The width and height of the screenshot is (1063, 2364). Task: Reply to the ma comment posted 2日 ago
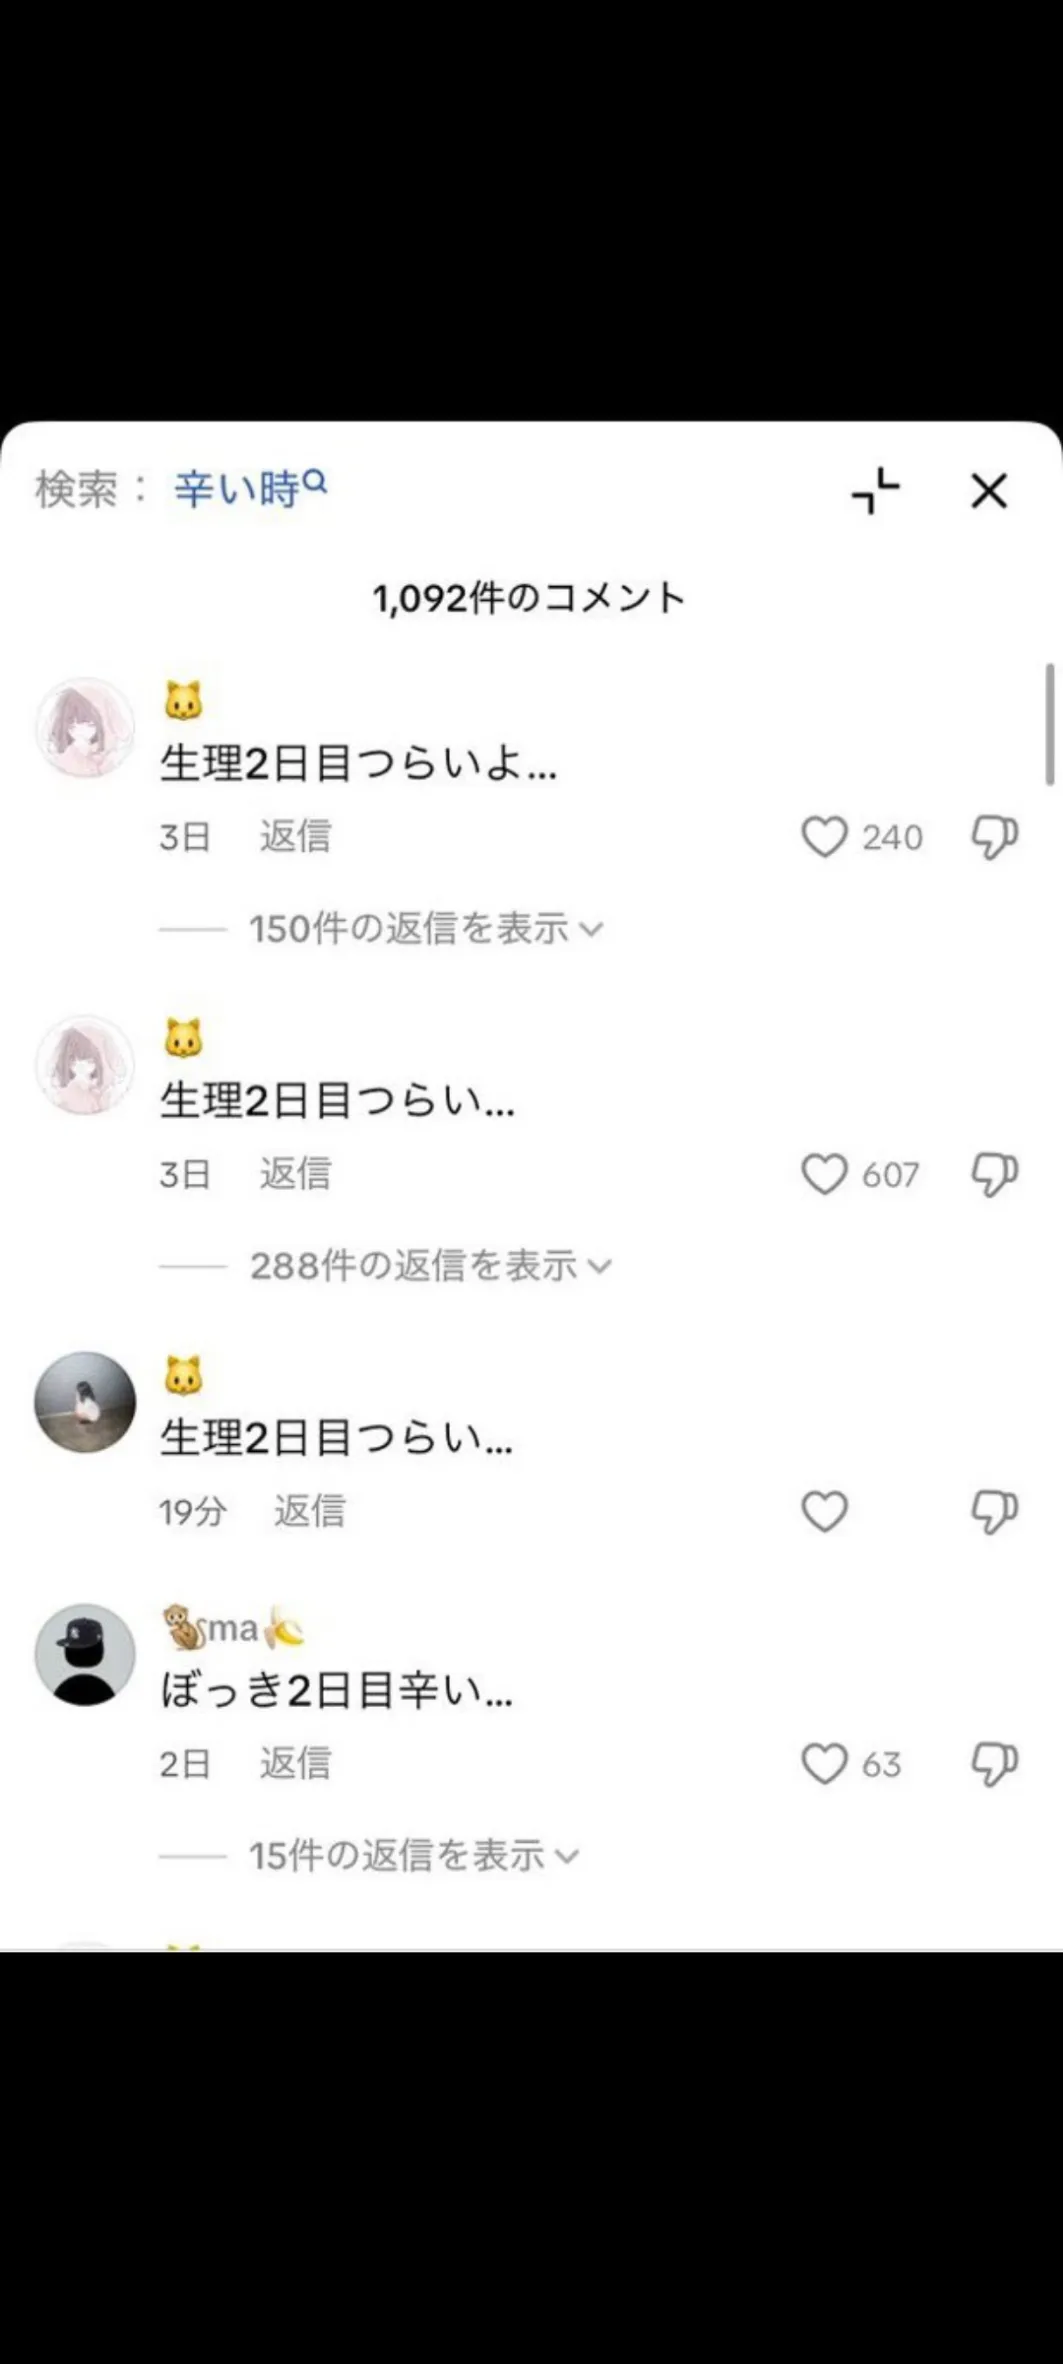[295, 1764]
